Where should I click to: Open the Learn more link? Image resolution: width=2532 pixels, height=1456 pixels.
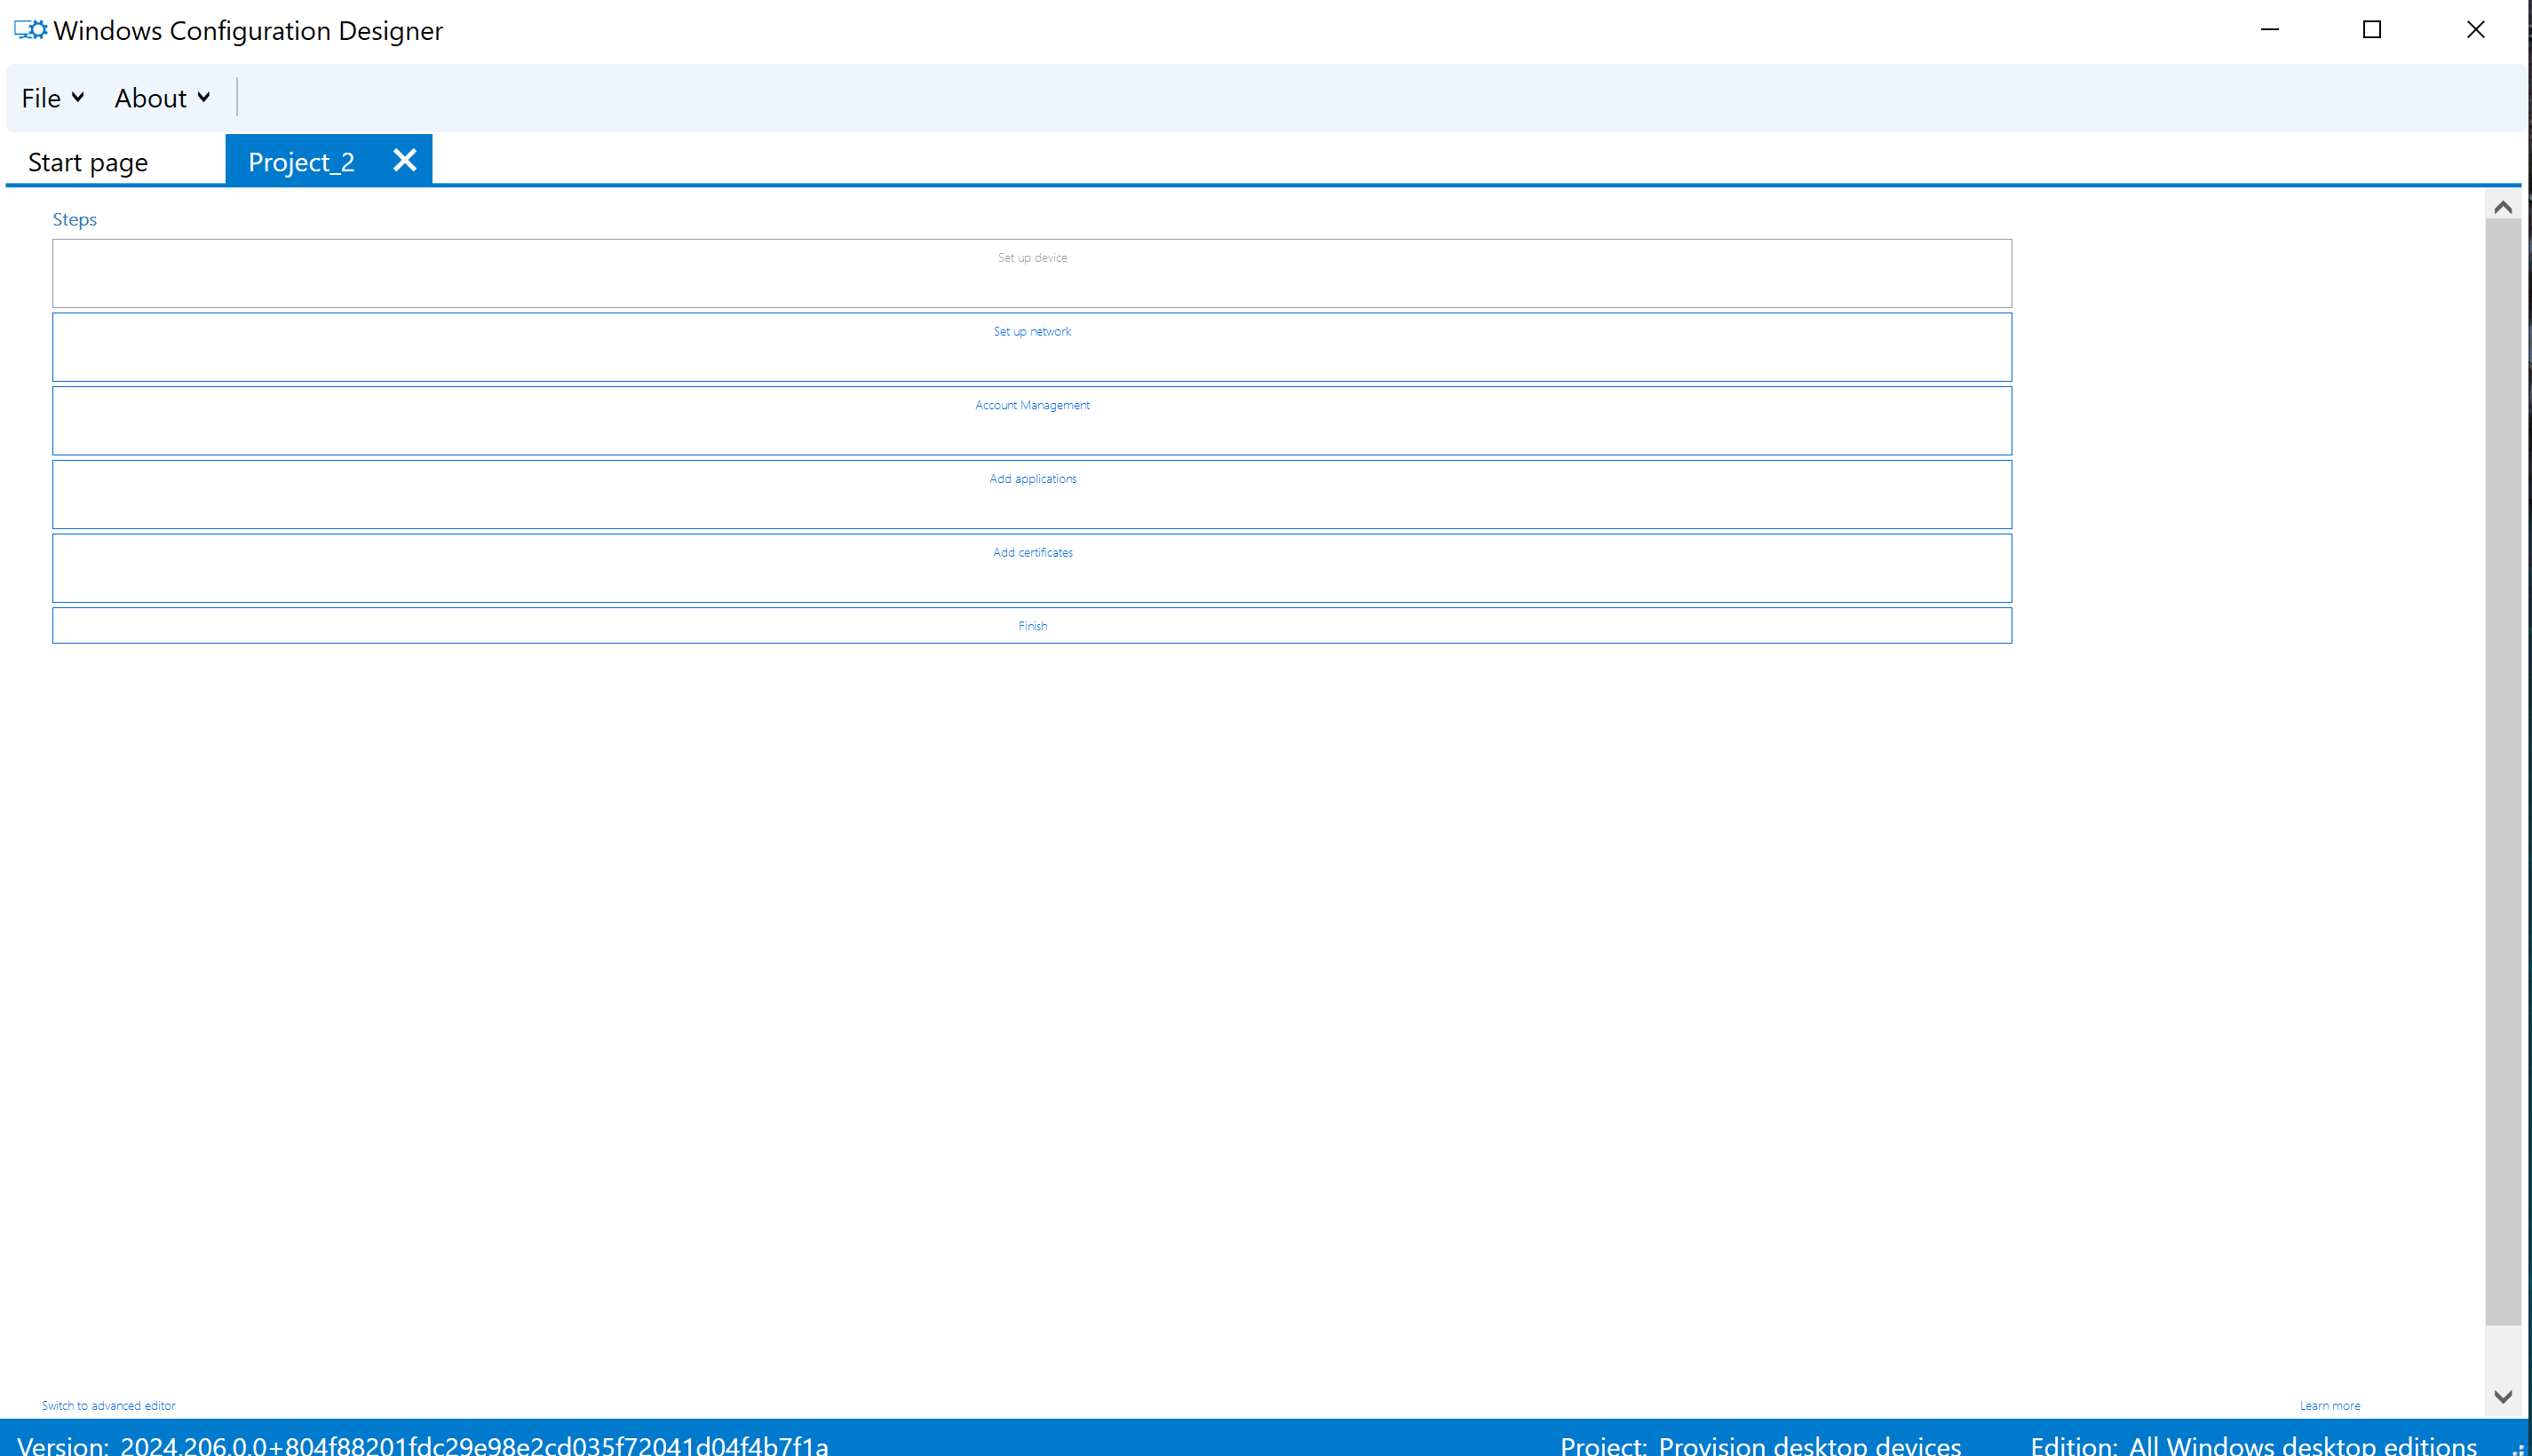coord(2329,1405)
